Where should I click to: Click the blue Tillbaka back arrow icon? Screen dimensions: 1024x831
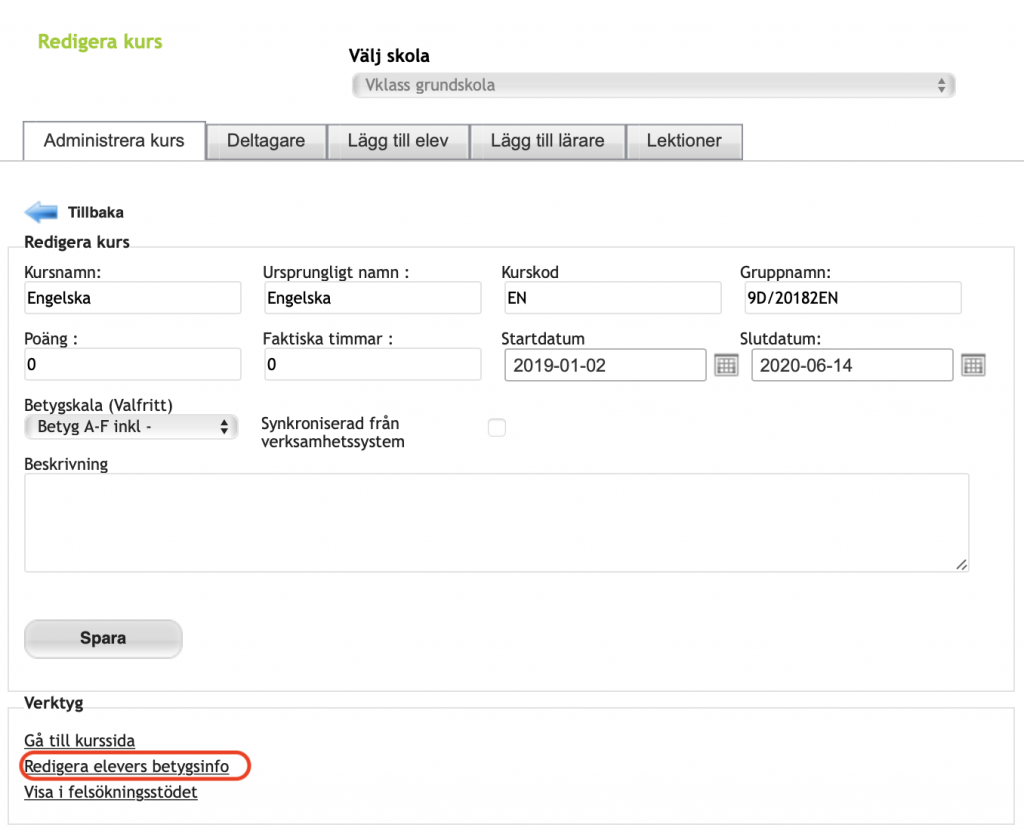pos(40,212)
